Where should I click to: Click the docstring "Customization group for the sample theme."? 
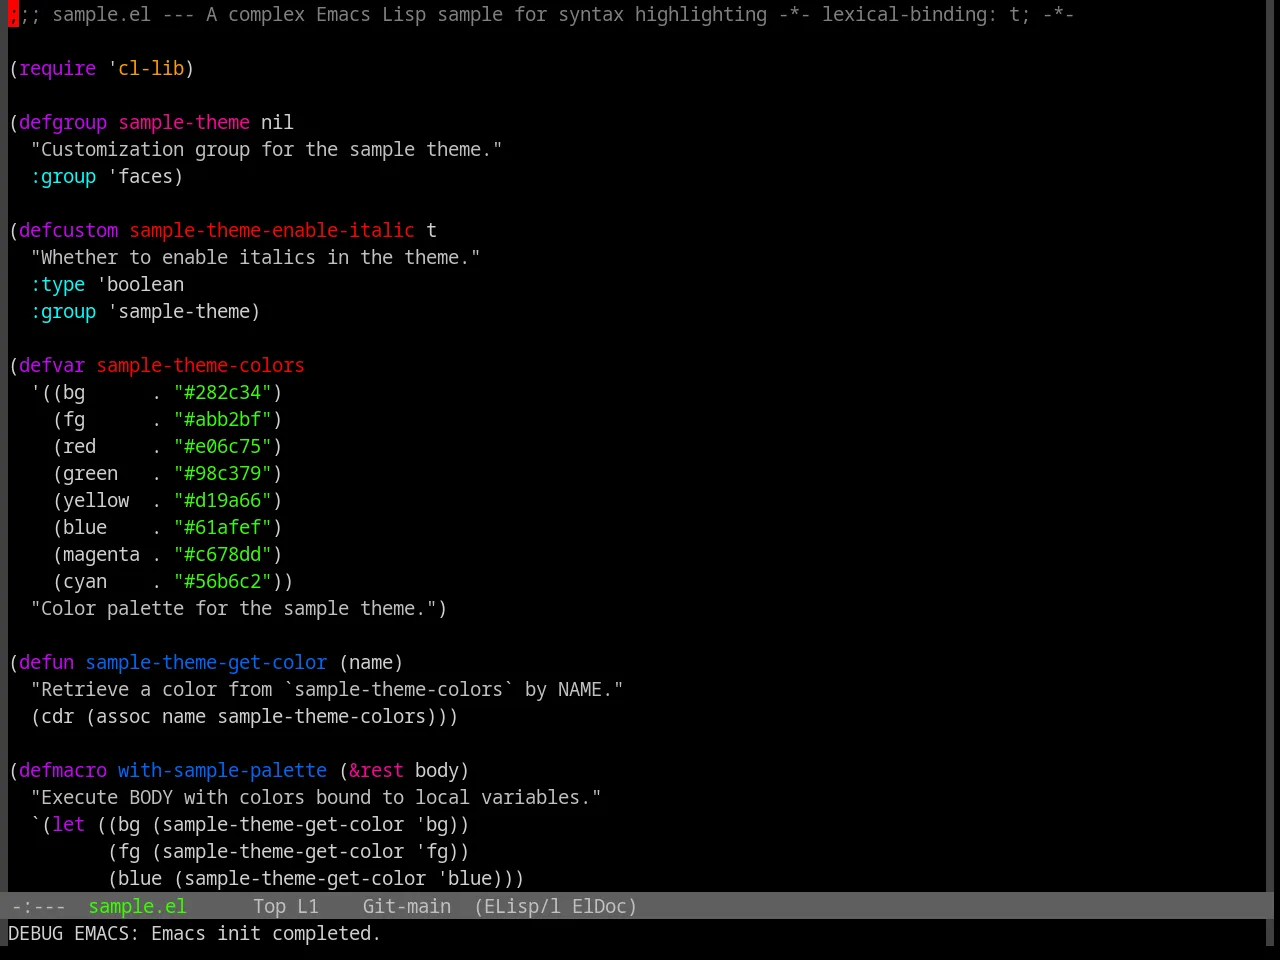266,149
